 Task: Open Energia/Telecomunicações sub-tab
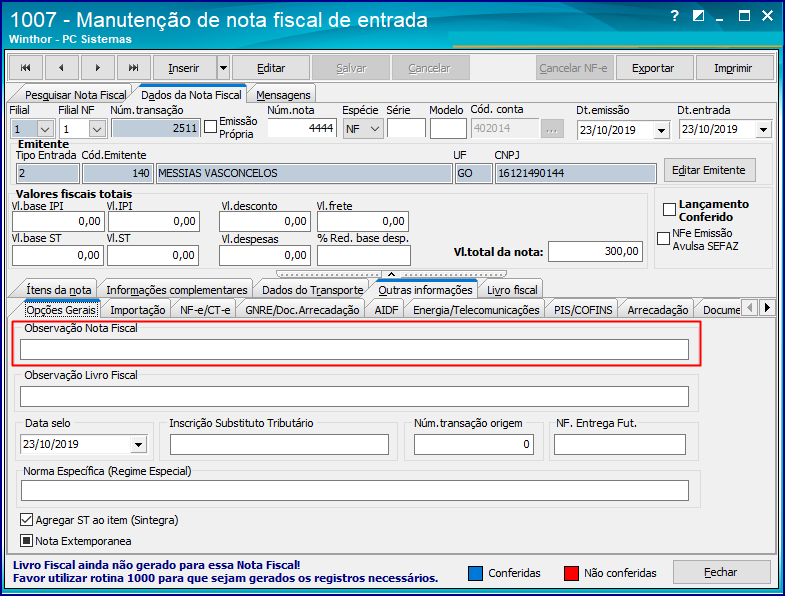(476, 310)
